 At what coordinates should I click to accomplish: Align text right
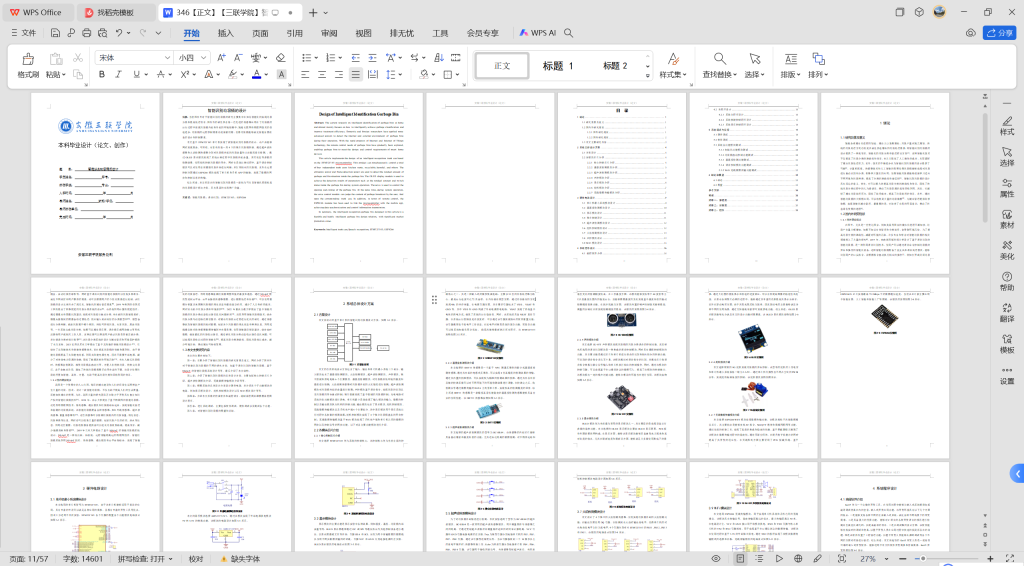(x=339, y=74)
